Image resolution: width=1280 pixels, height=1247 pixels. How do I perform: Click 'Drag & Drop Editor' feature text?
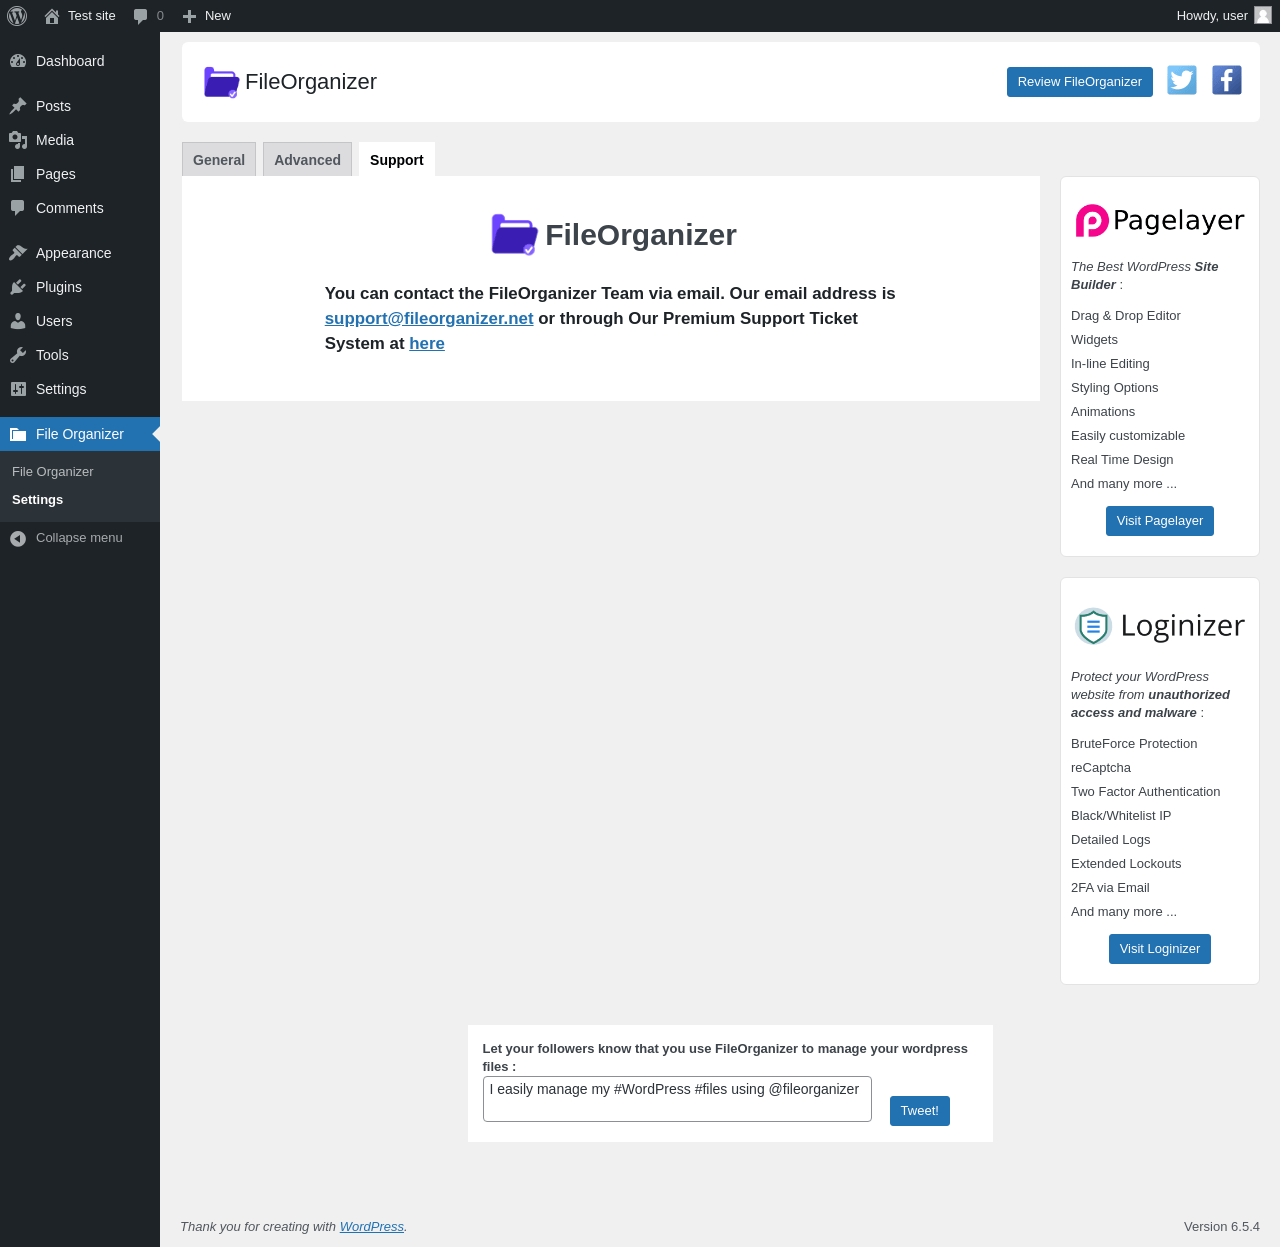click(x=1126, y=316)
